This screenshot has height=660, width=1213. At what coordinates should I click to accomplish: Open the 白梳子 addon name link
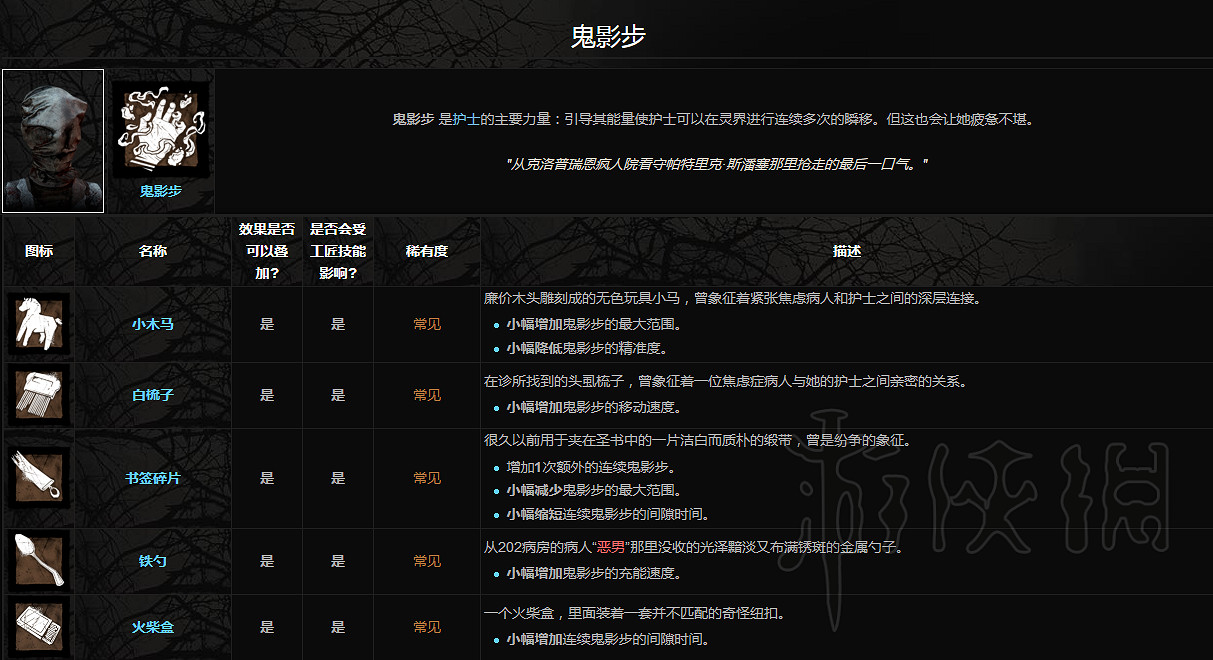coord(153,394)
